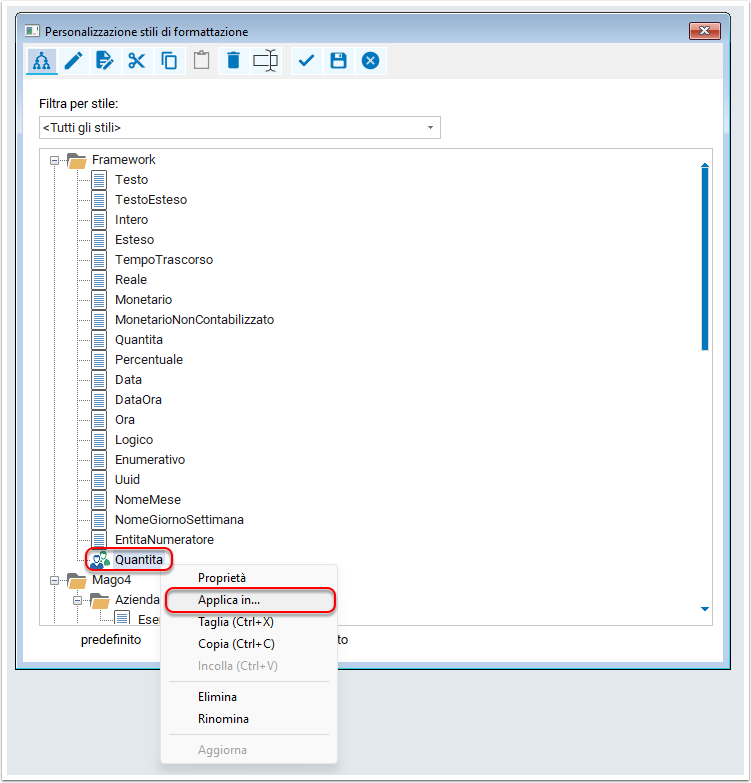
Task: Select the TestoEsteso style
Action: click(151, 200)
